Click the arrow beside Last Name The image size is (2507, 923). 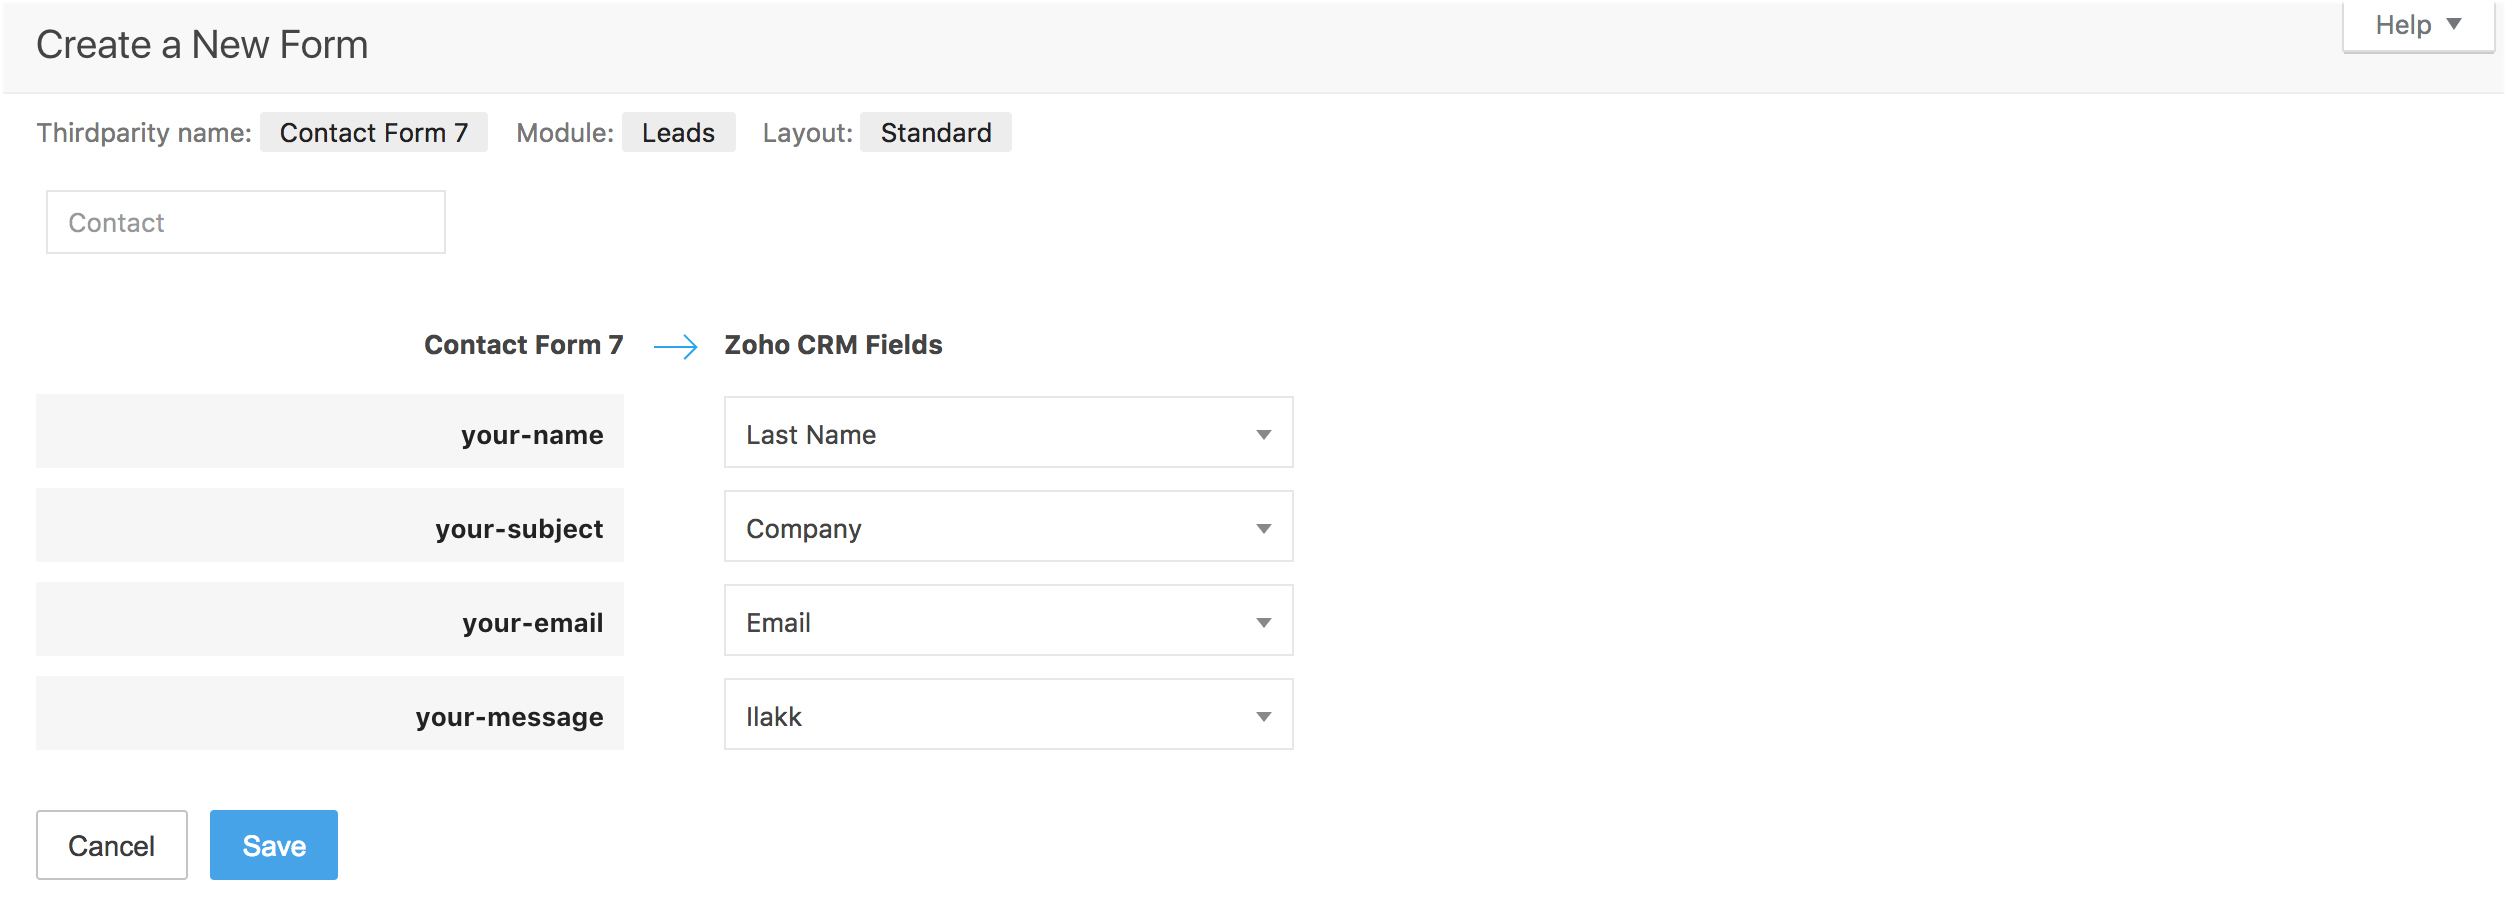coord(1263,434)
